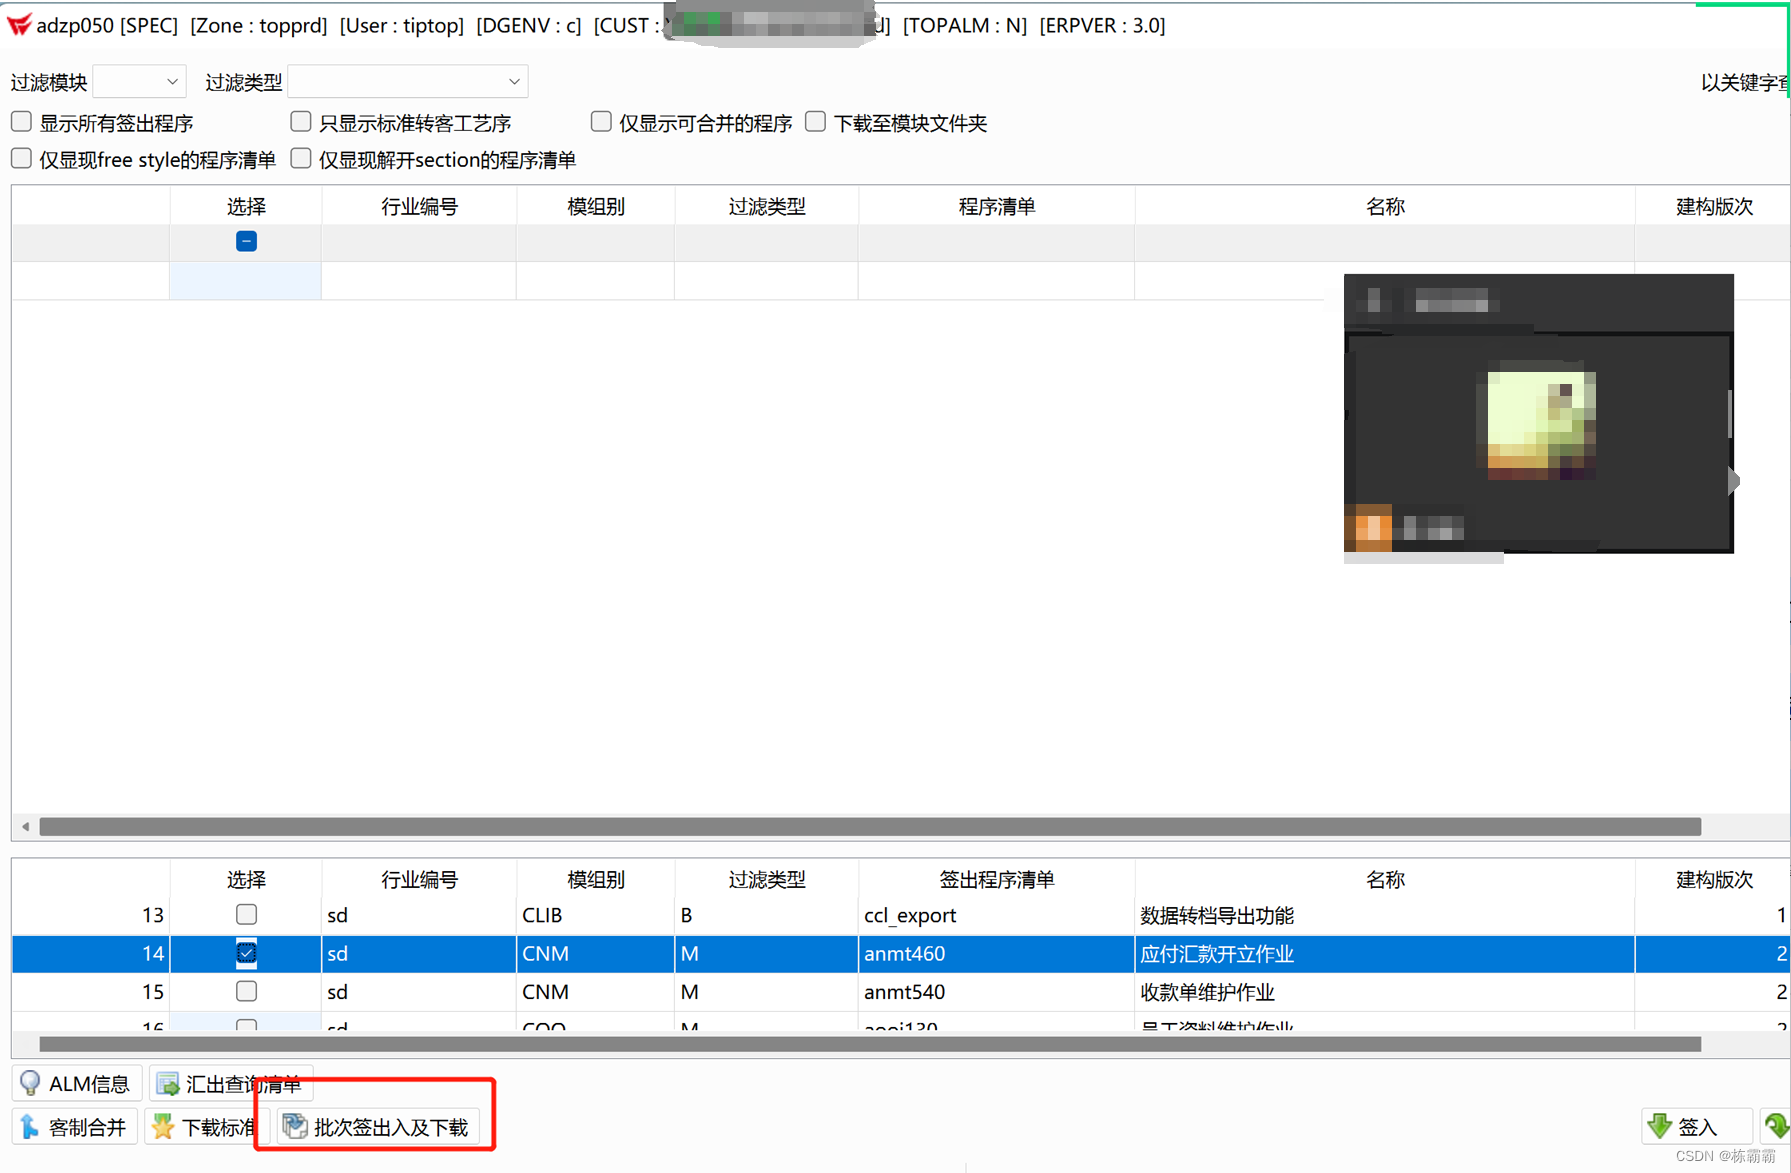
Task: Click row number 15 header
Action: tap(91, 992)
